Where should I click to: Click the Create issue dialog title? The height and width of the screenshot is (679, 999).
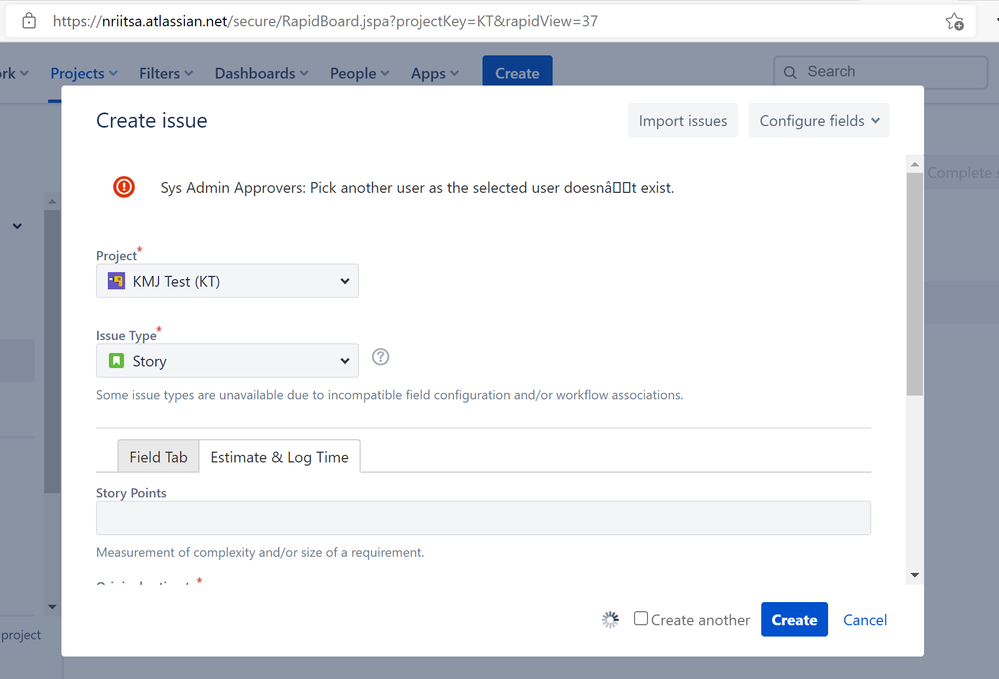tap(152, 120)
